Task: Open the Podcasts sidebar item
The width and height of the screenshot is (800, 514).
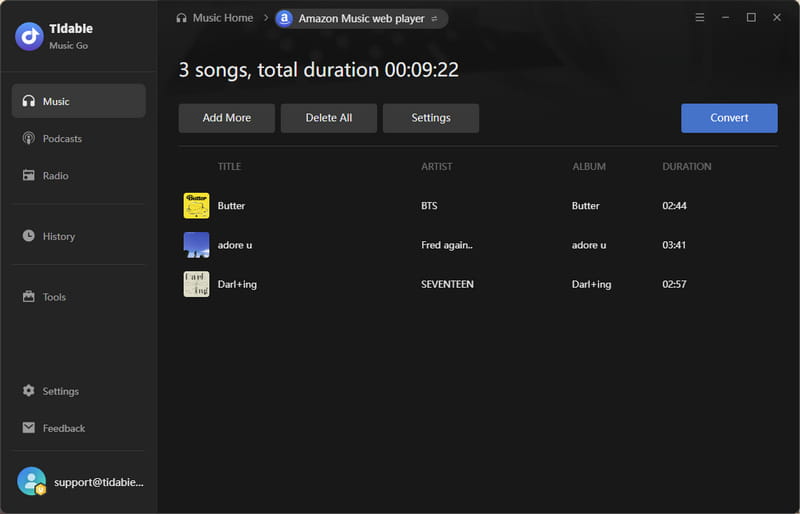Action: [79, 138]
